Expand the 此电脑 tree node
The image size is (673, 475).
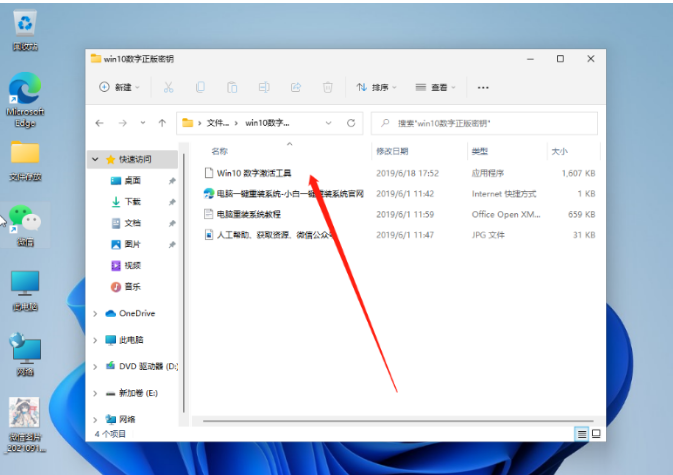(x=95, y=340)
